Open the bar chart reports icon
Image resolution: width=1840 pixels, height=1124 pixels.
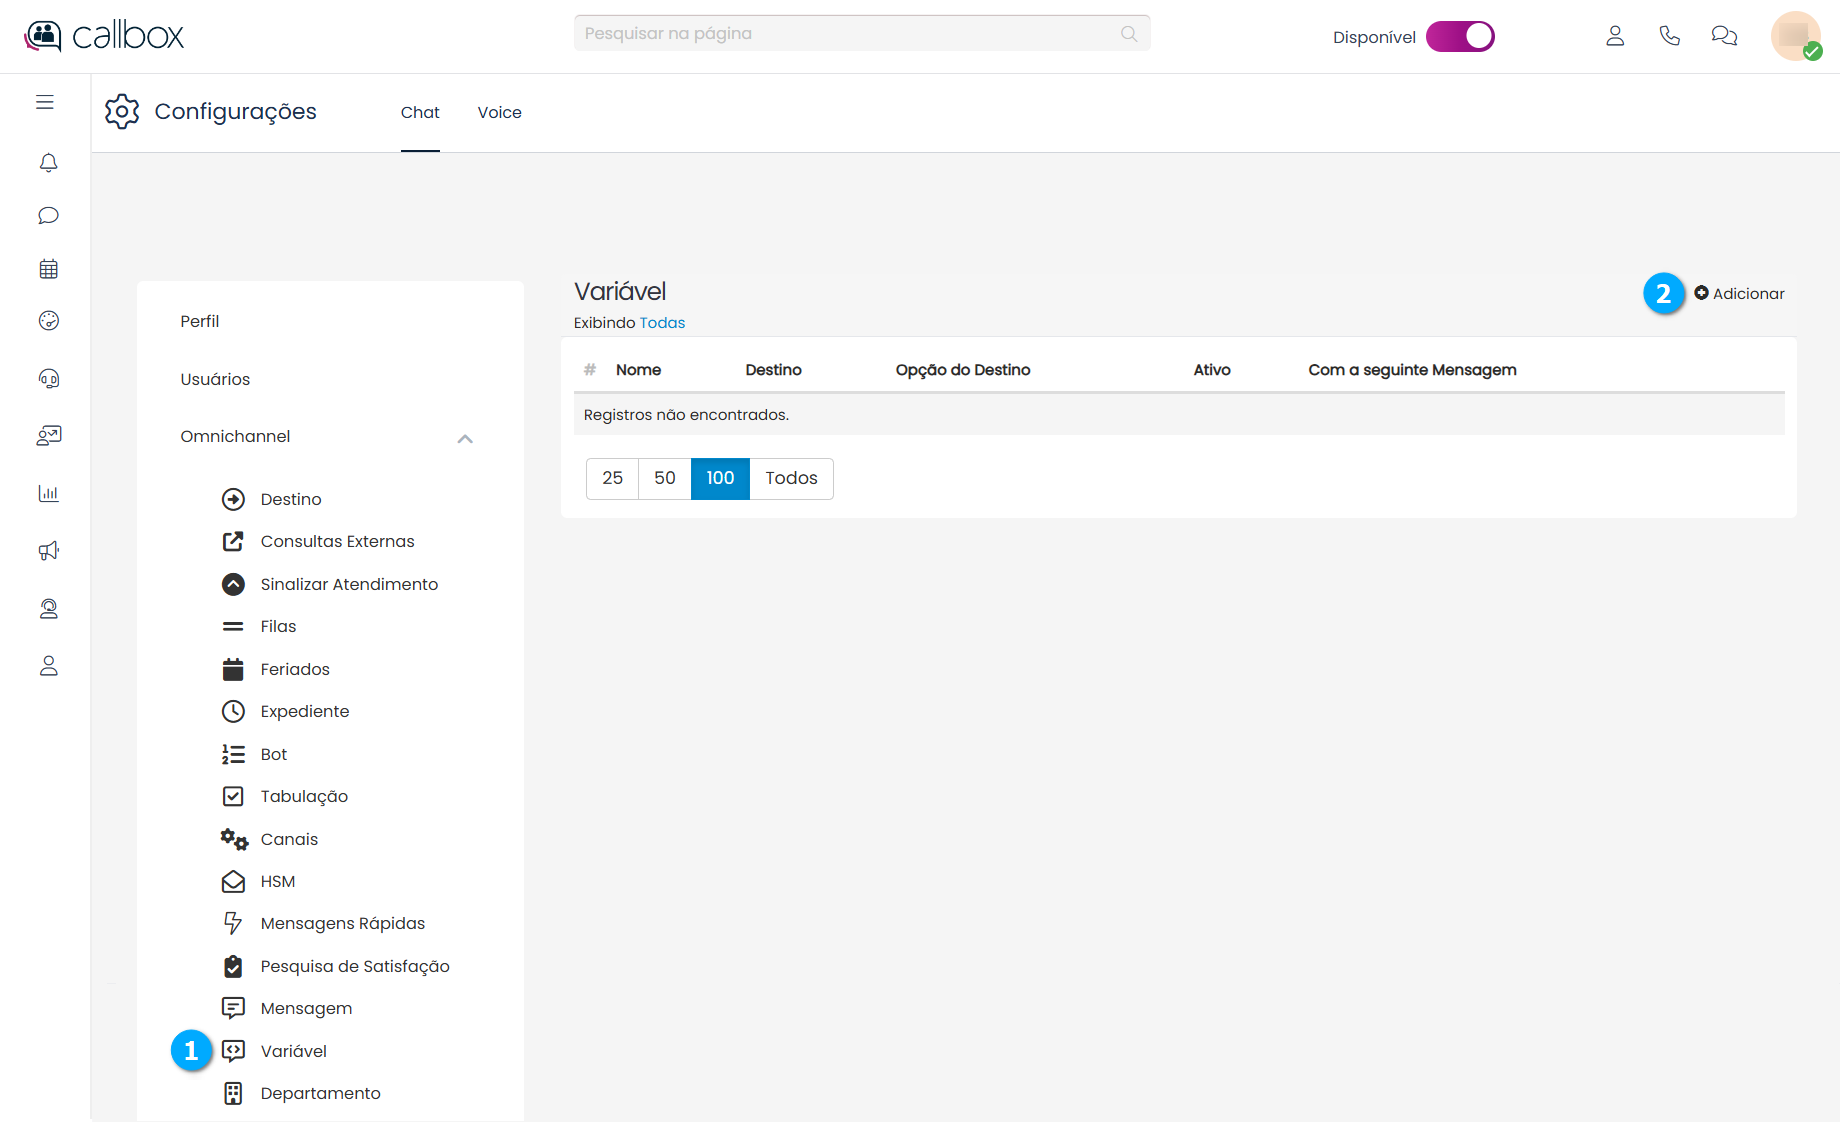coord(48,493)
